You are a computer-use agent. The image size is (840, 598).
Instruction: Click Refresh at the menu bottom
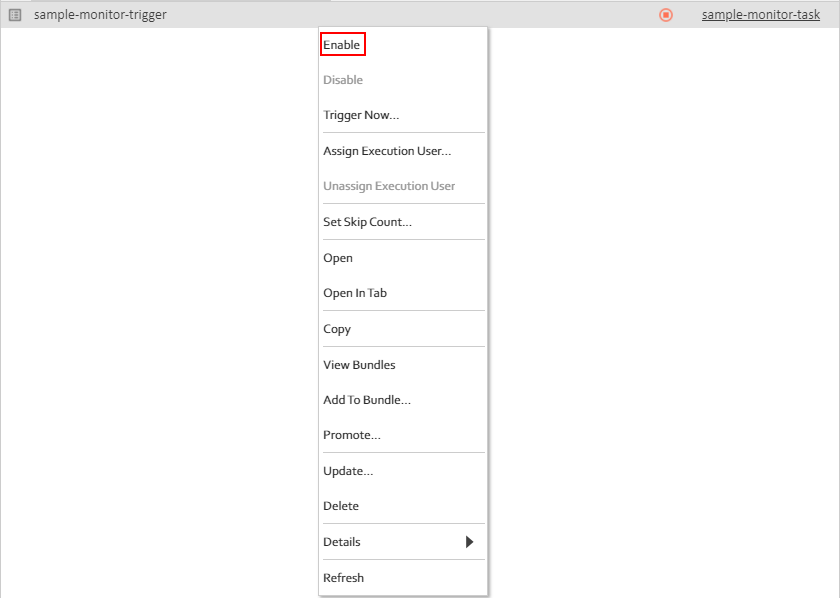pyautogui.click(x=344, y=578)
